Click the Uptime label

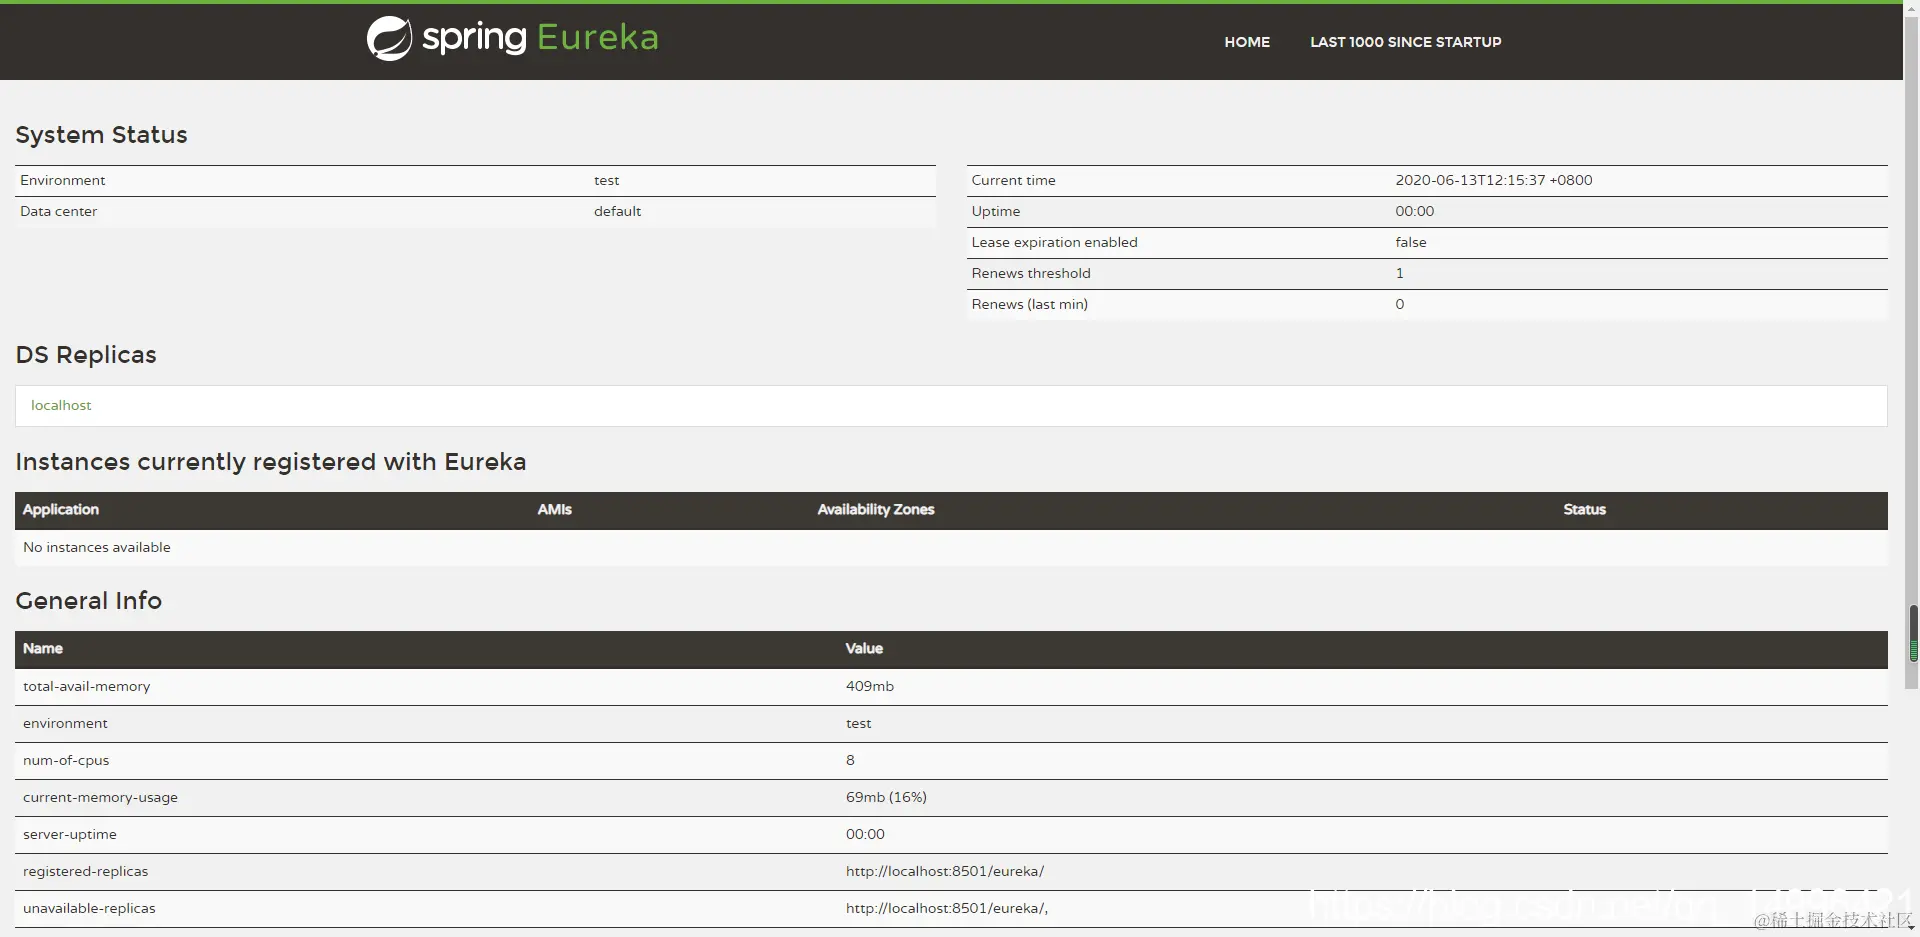(x=995, y=211)
